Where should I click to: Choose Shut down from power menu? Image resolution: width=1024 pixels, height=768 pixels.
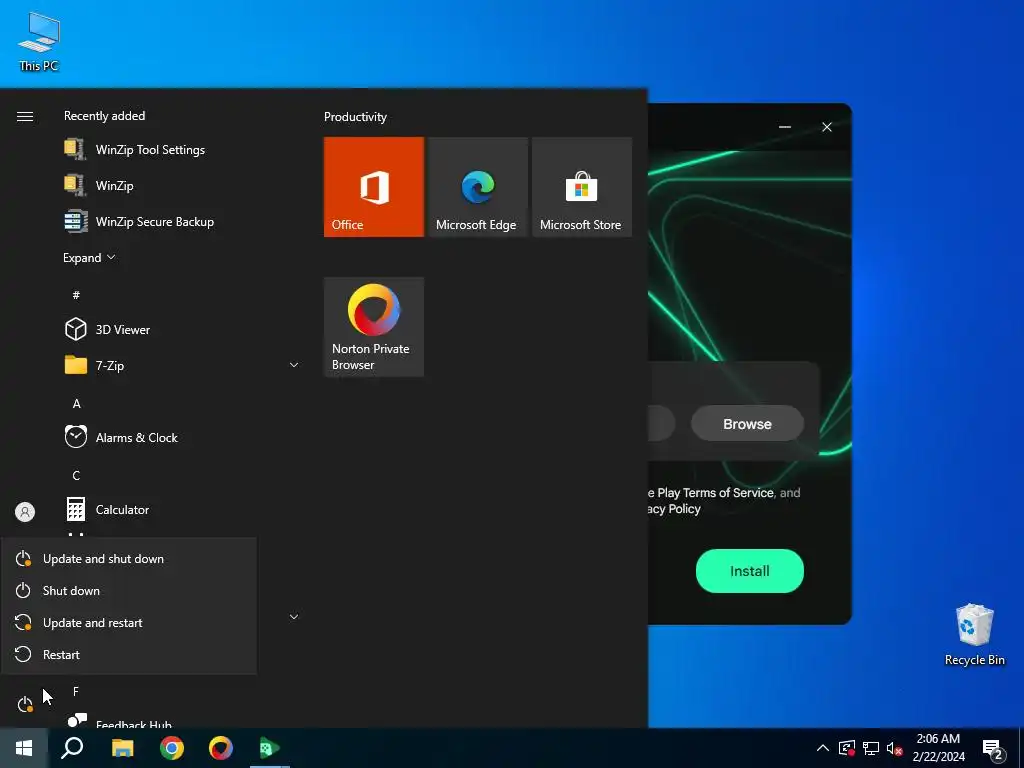129,590
